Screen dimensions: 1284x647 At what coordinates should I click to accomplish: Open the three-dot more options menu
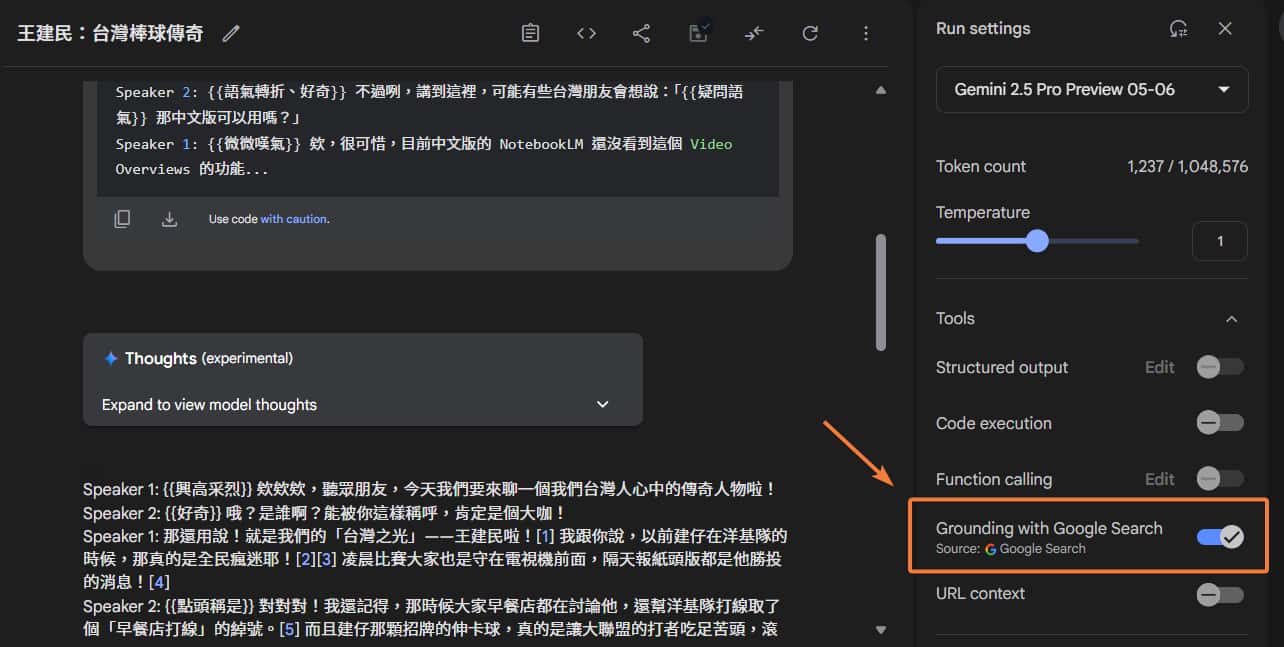click(866, 33)
